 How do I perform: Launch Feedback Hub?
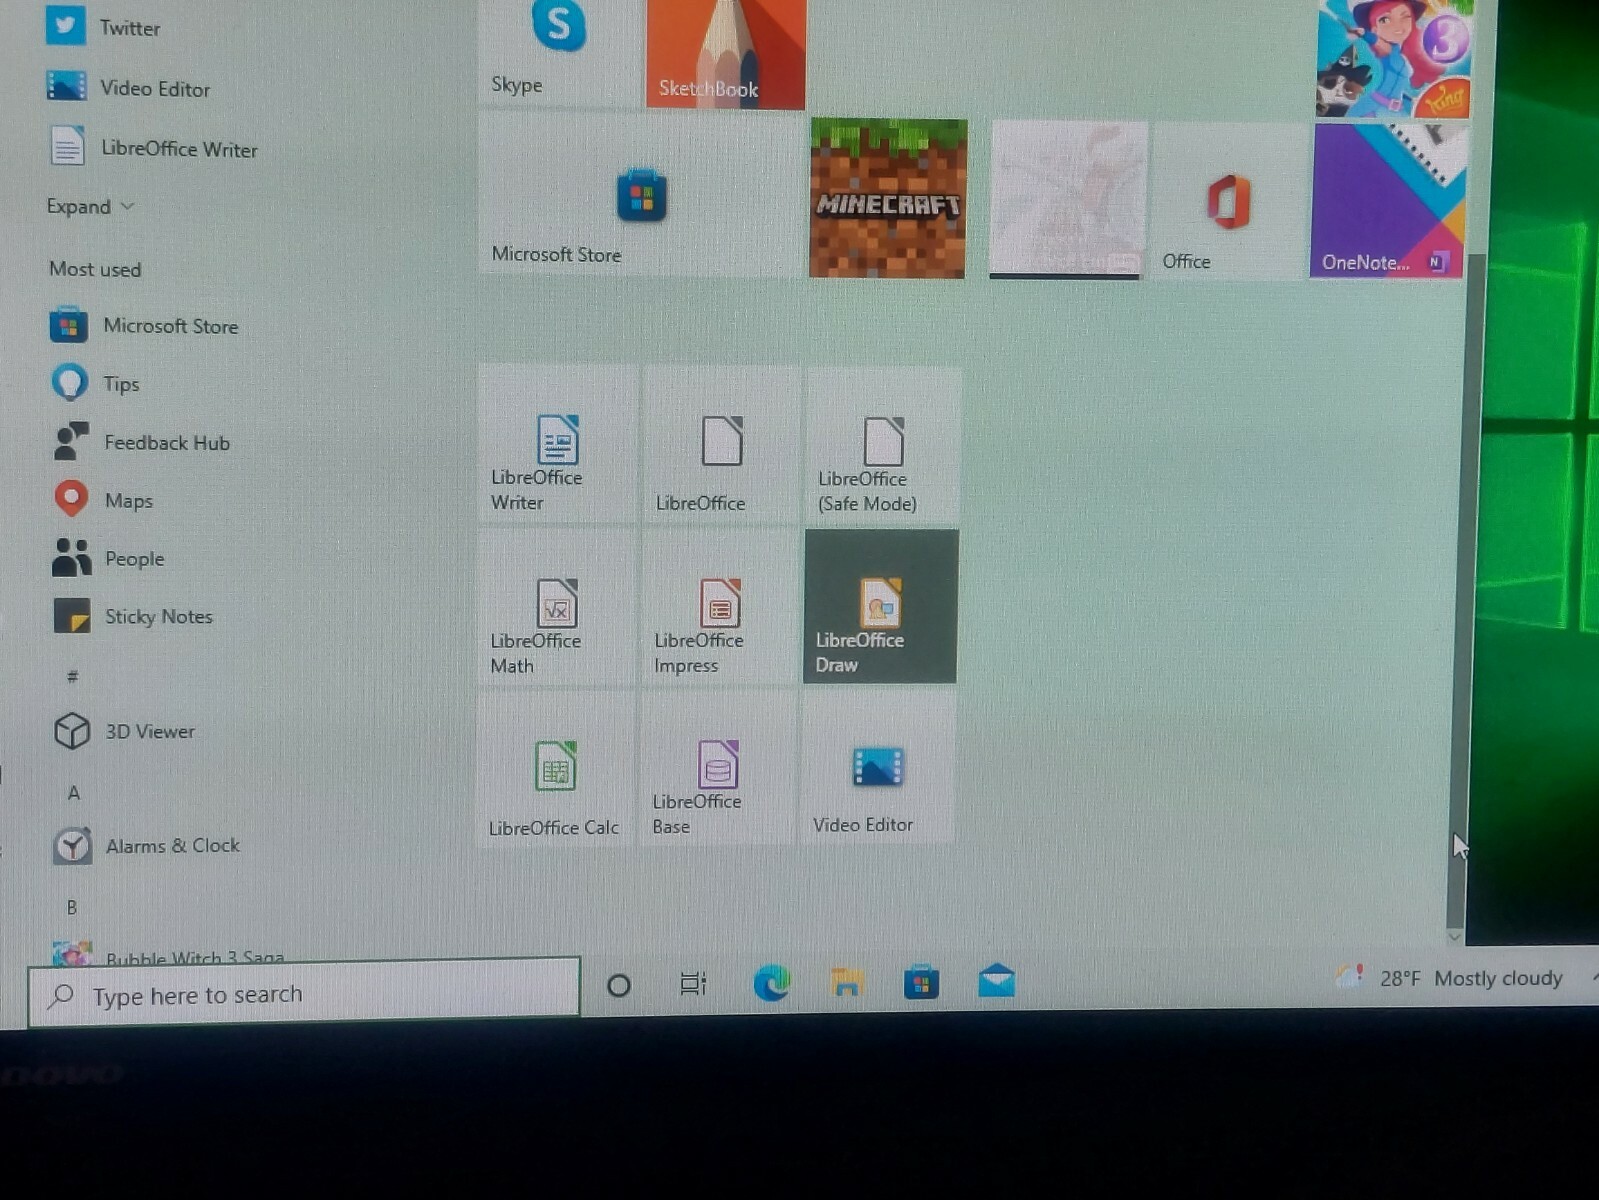pos(141,442)
